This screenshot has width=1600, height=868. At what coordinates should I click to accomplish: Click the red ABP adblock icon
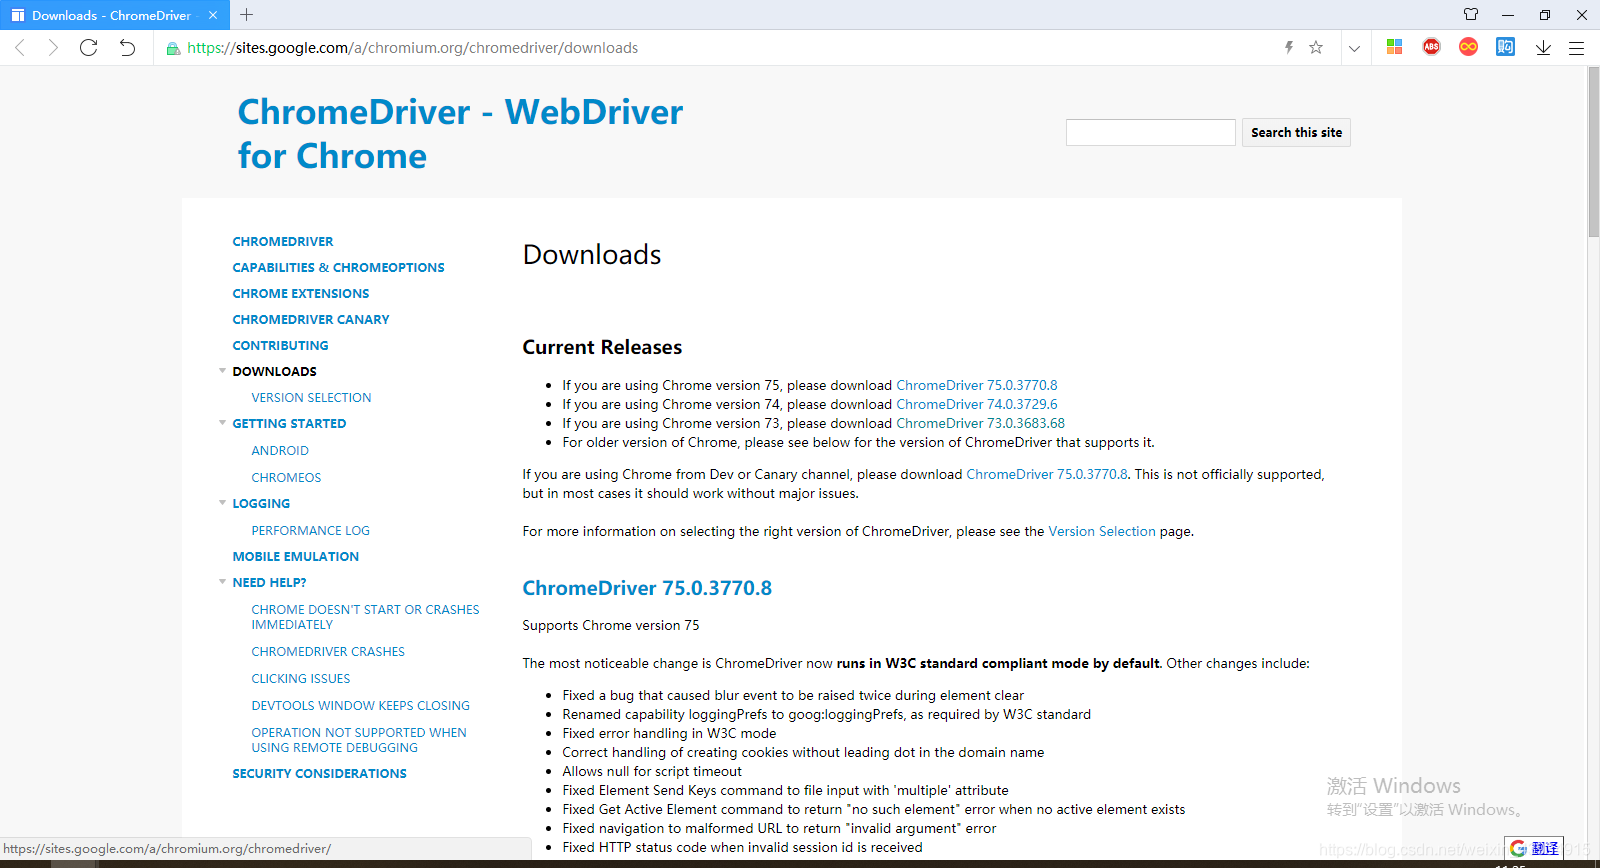tap(1432, 47)
